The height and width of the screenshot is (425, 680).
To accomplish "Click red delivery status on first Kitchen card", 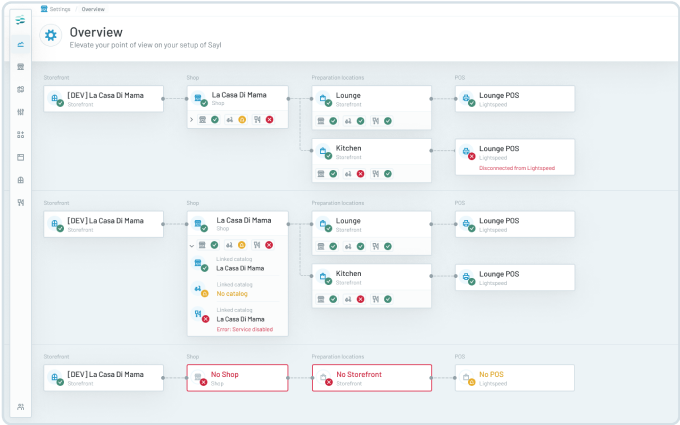I will pos(361,173).
